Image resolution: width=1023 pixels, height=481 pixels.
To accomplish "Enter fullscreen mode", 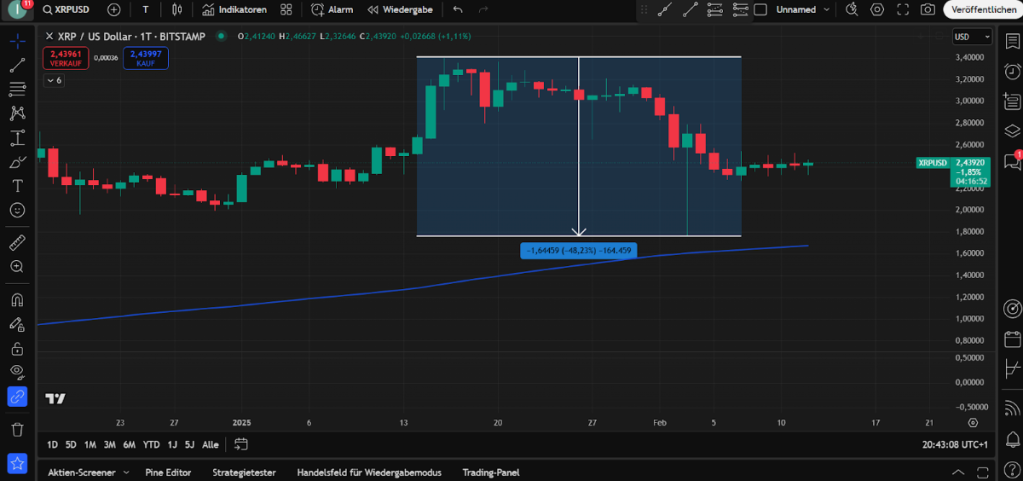I will pyautogui.click(x=903, y=10).
